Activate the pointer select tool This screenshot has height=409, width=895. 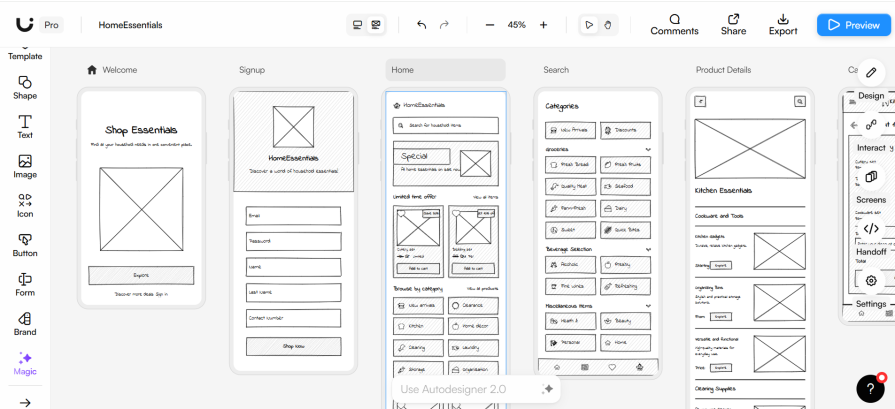(589, 25)
